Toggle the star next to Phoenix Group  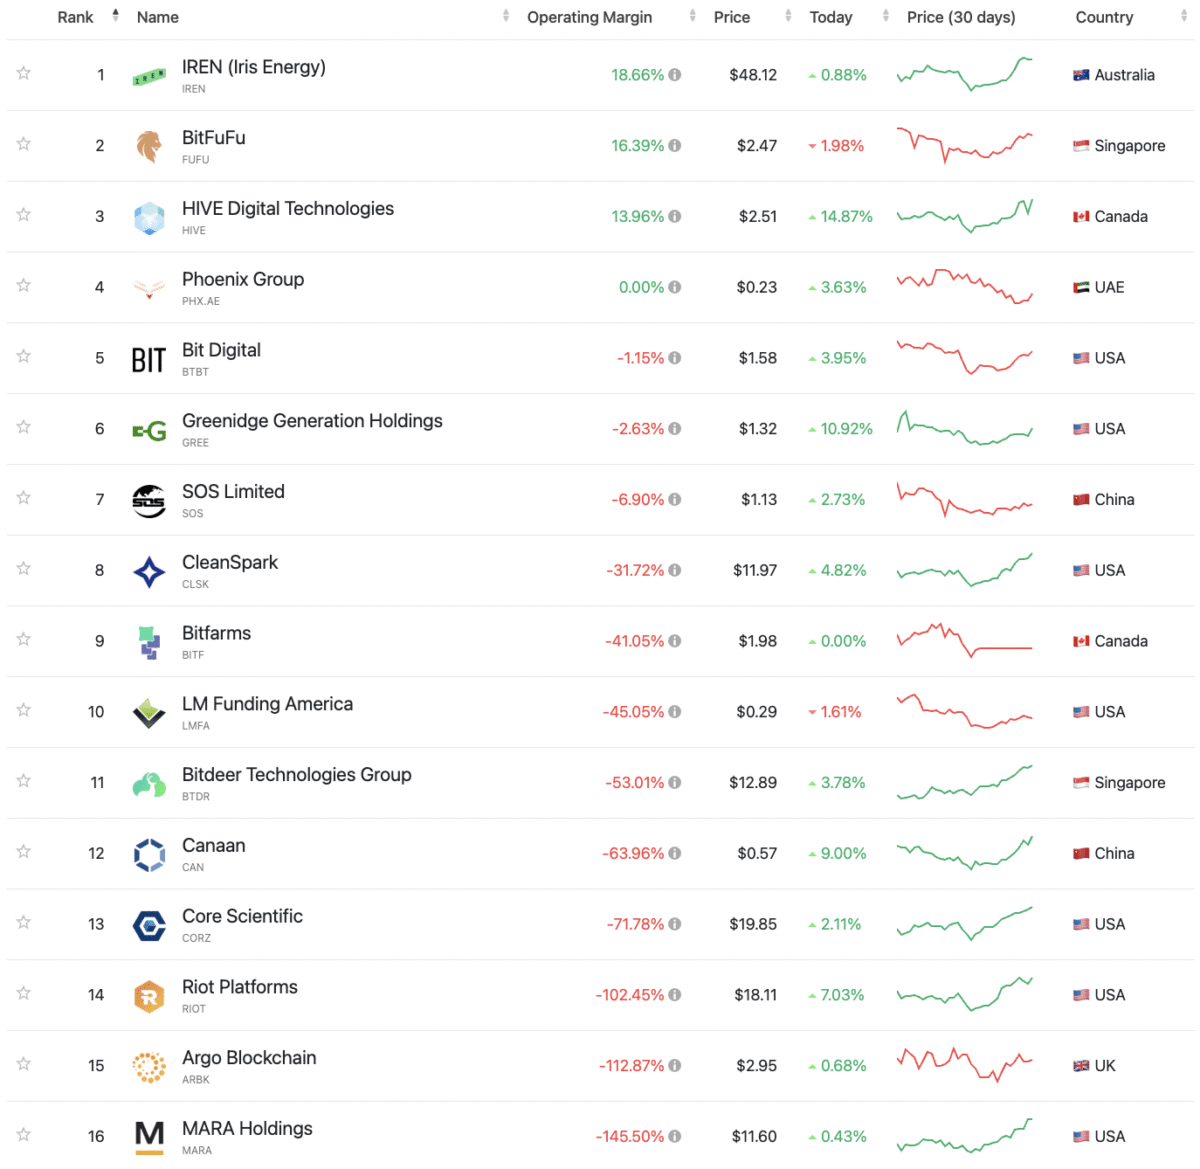[x=22, y=287]
